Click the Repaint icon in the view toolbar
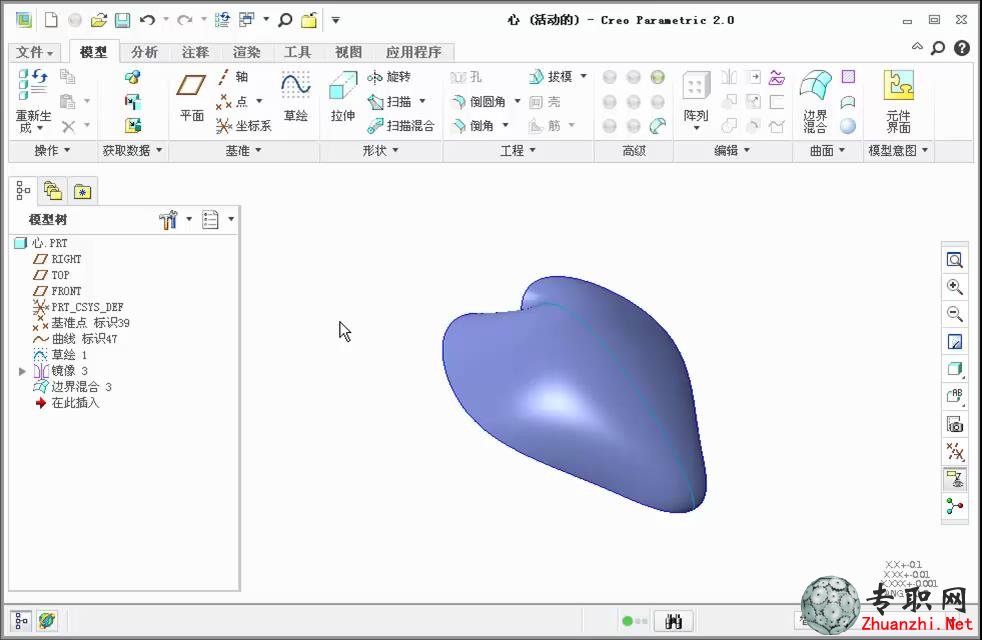The width and height of the screenshot is (982, 640). click(954, 342)
